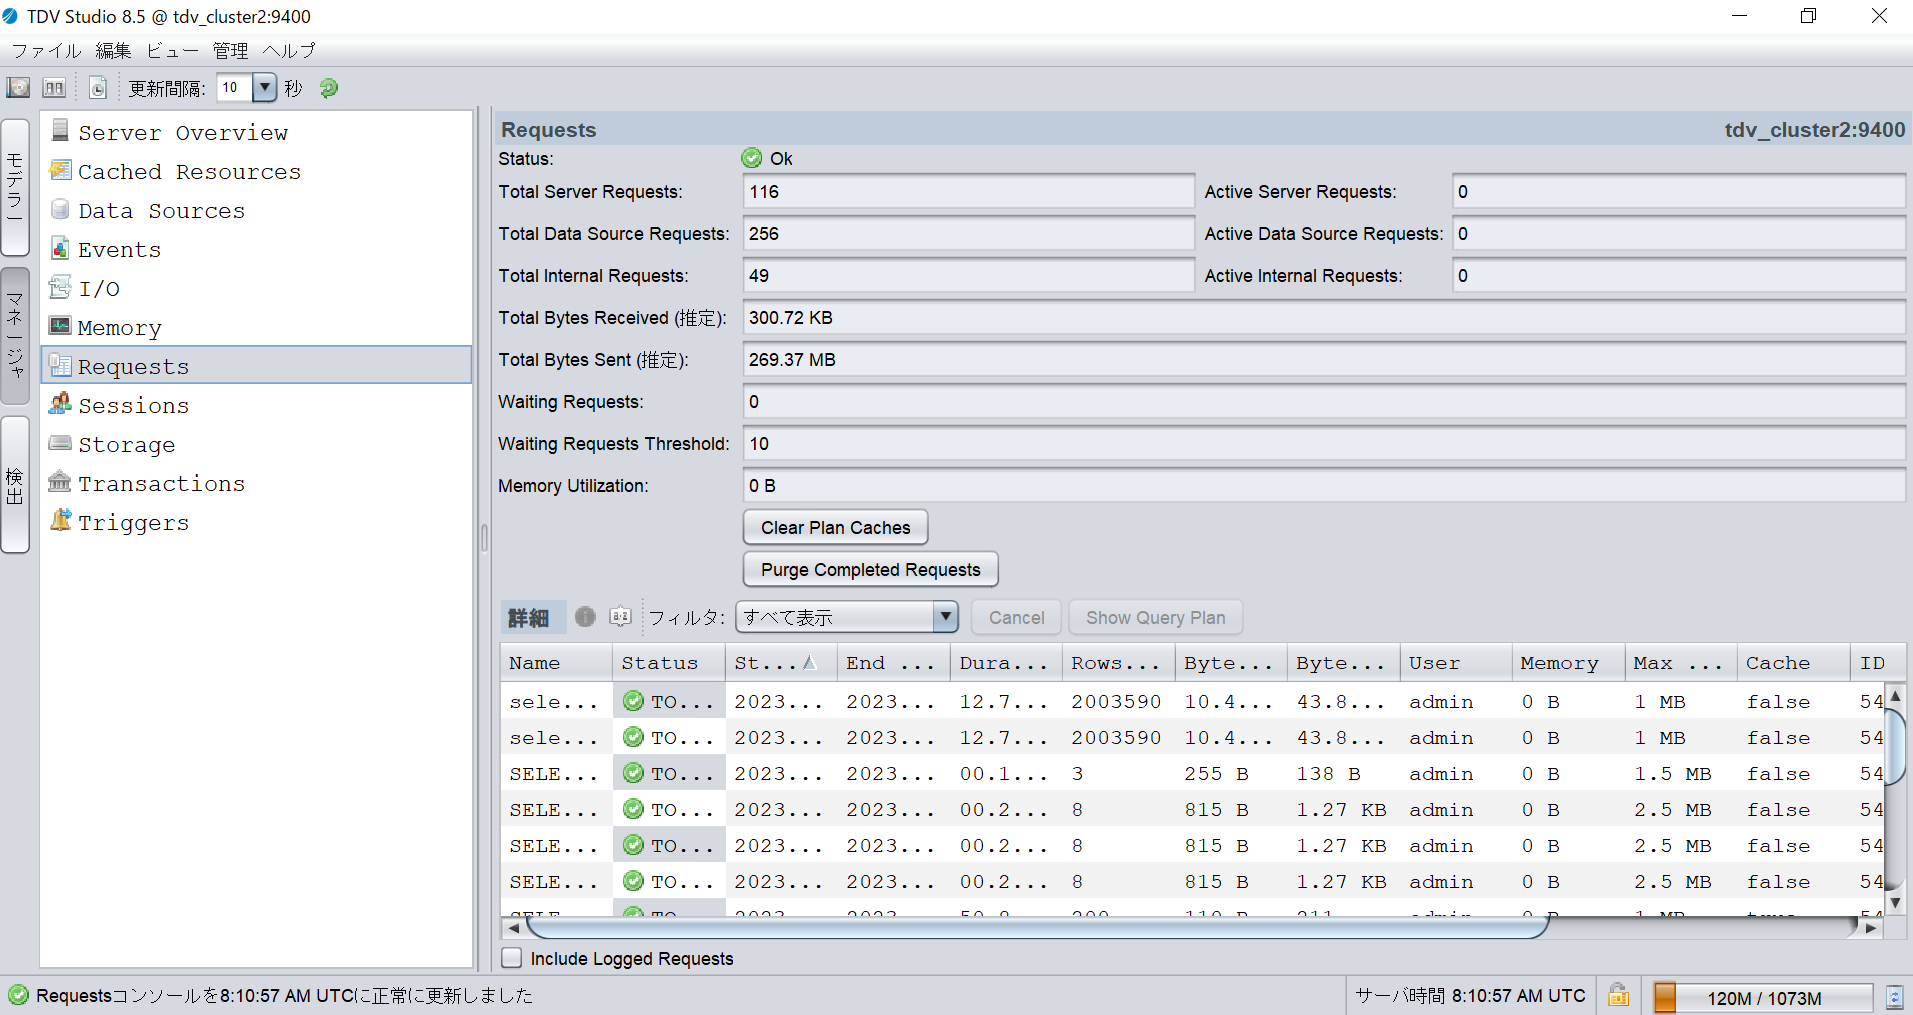This screenshot has height=1015, width=1913.
Task: Open the update interval dropdown arrow
Action: point(264,88)
